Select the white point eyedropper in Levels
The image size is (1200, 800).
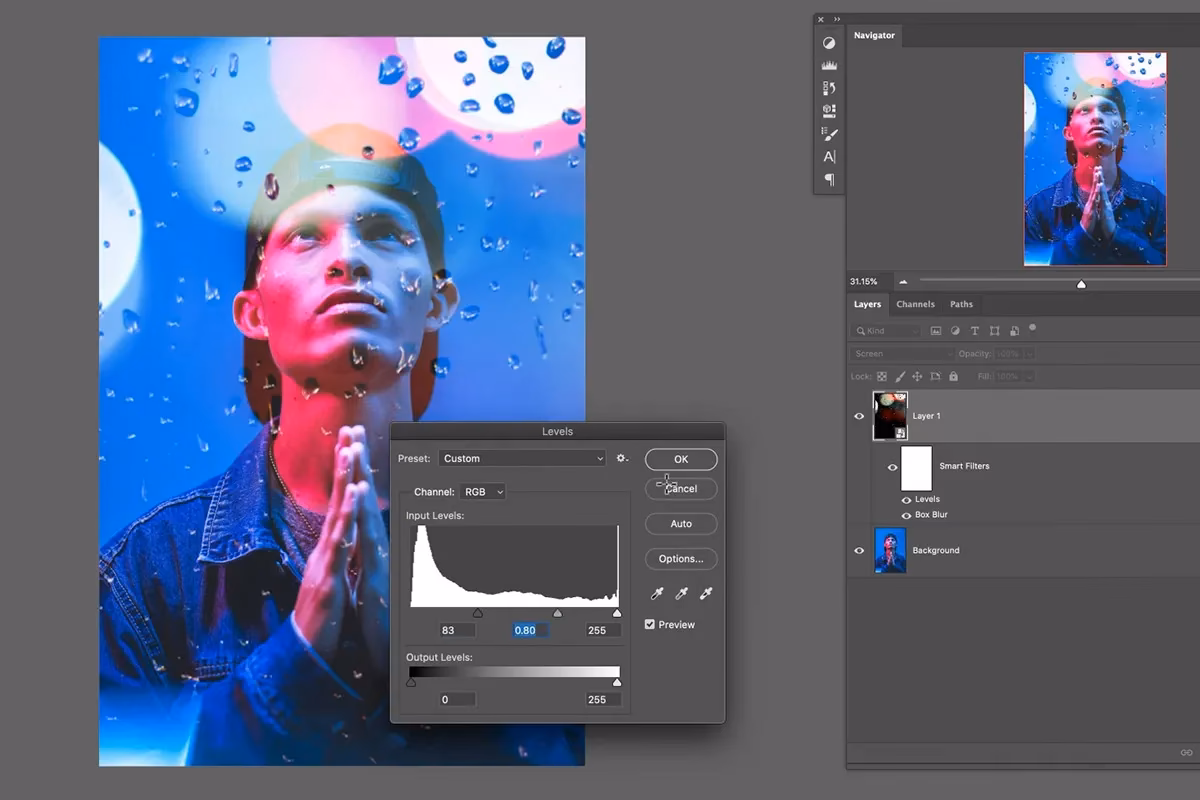705,592
